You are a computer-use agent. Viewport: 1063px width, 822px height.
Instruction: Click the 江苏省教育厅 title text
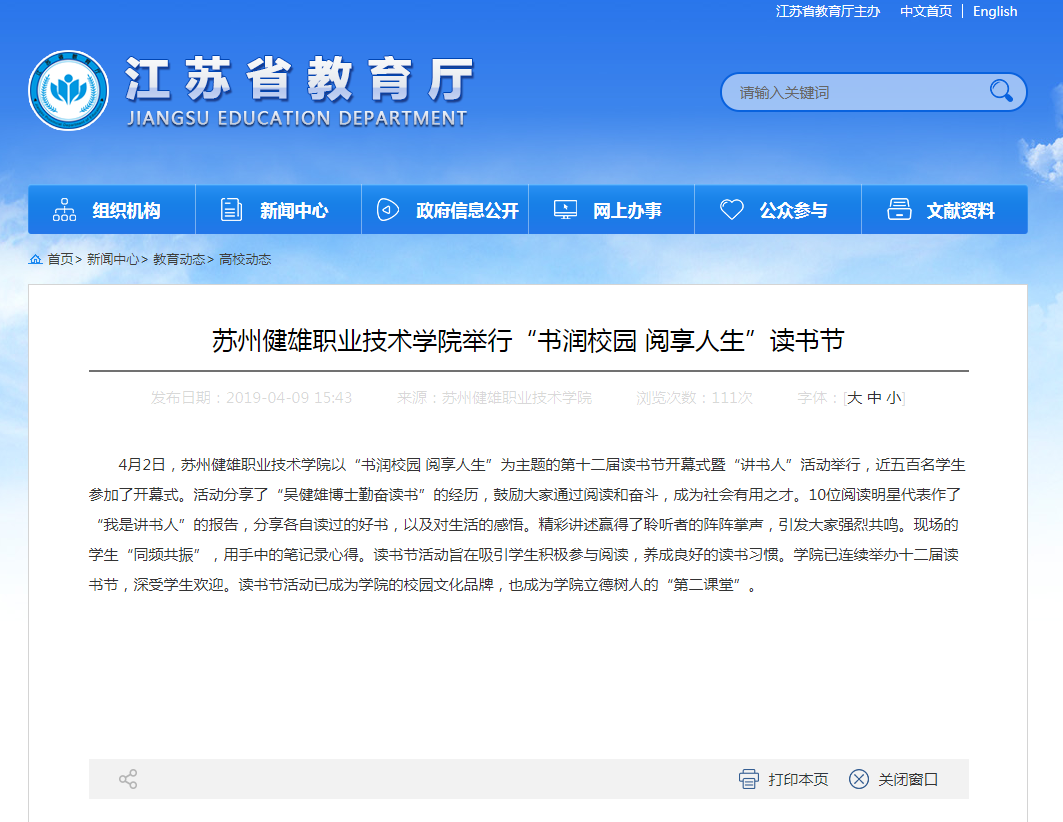point(298,79)
